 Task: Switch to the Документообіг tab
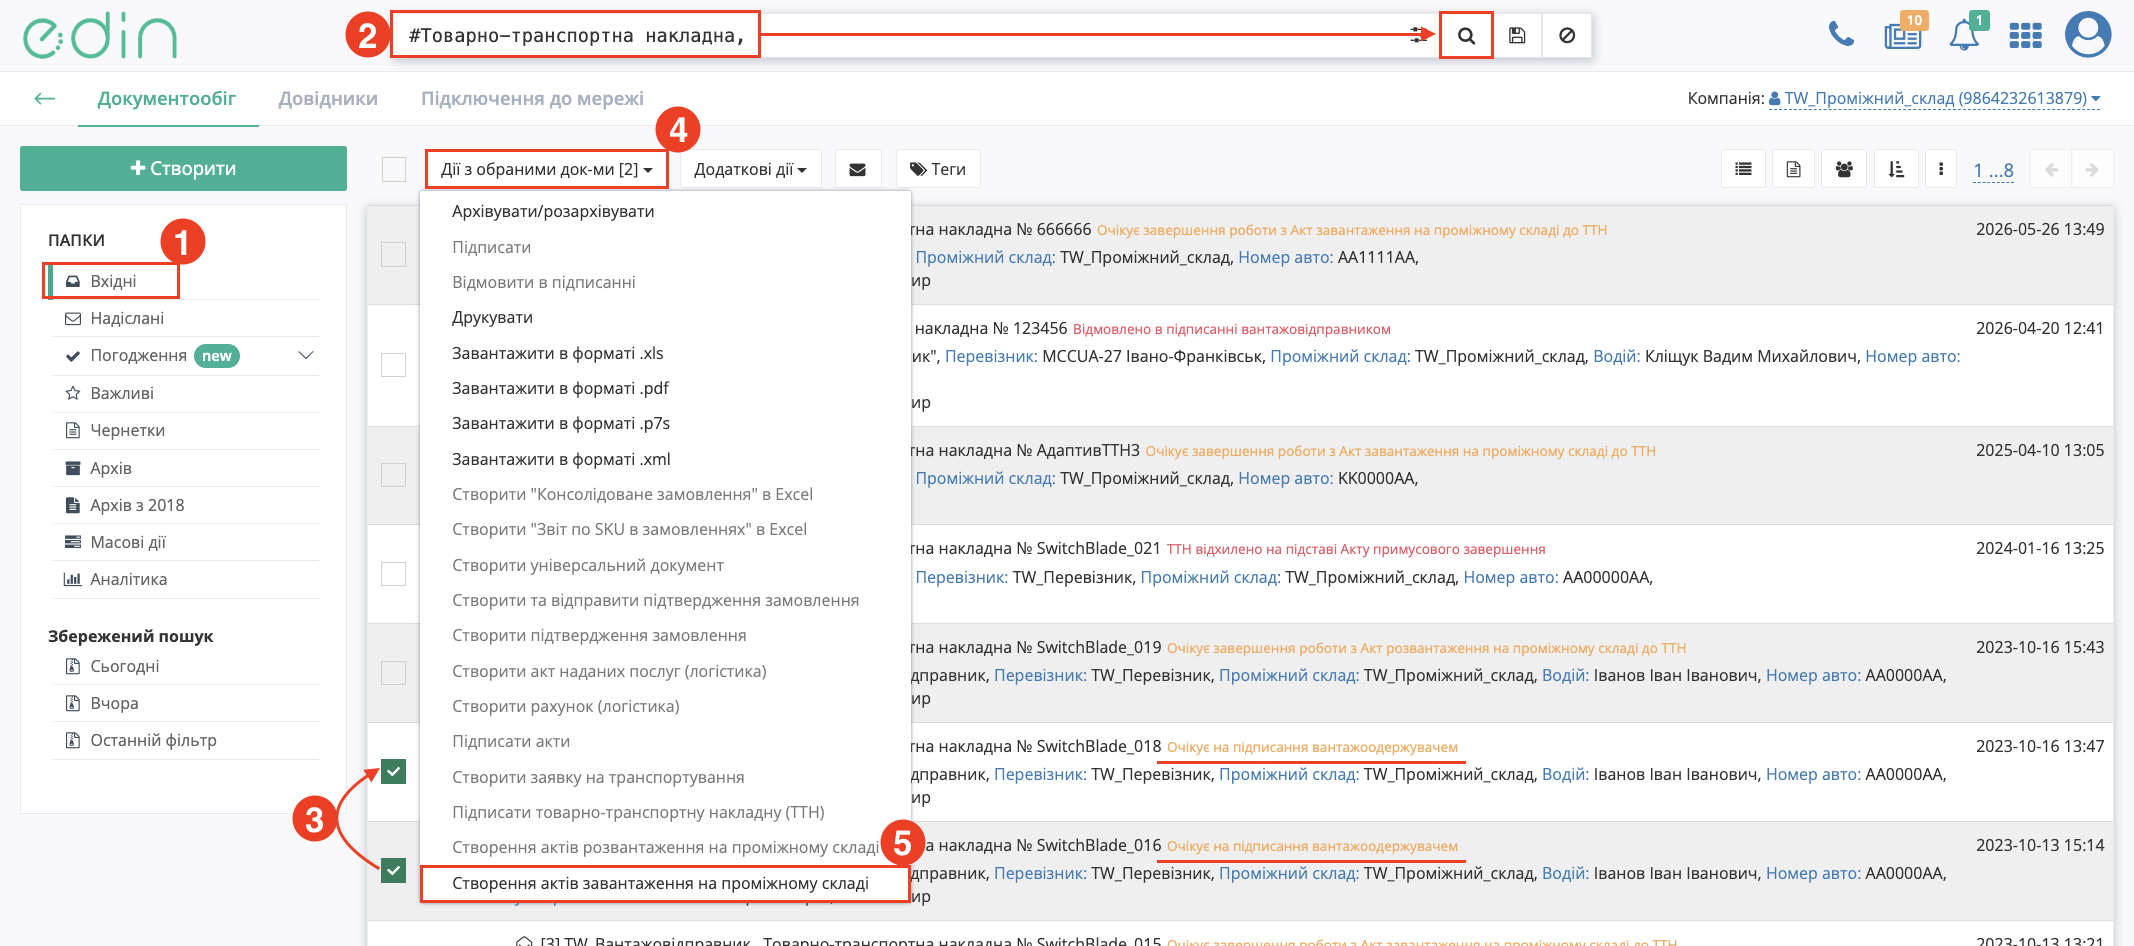(167, 98)
